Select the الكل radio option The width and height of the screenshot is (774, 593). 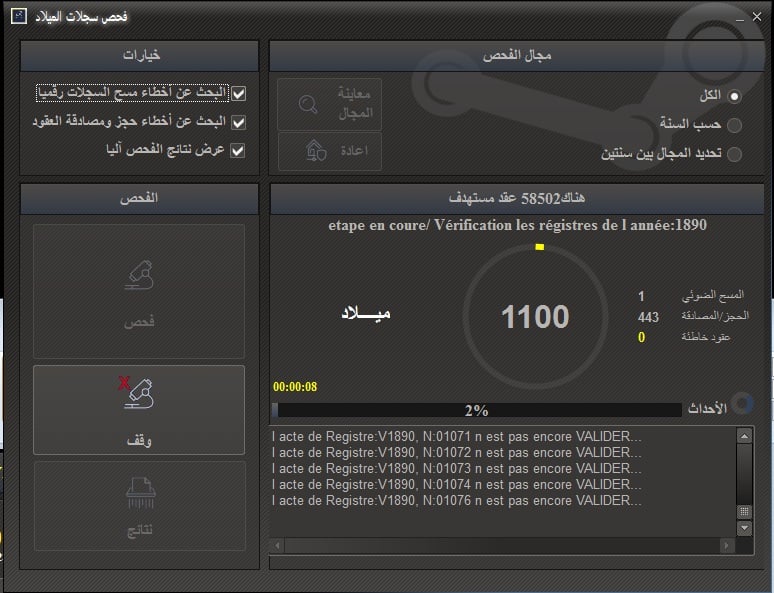point(735,96)
